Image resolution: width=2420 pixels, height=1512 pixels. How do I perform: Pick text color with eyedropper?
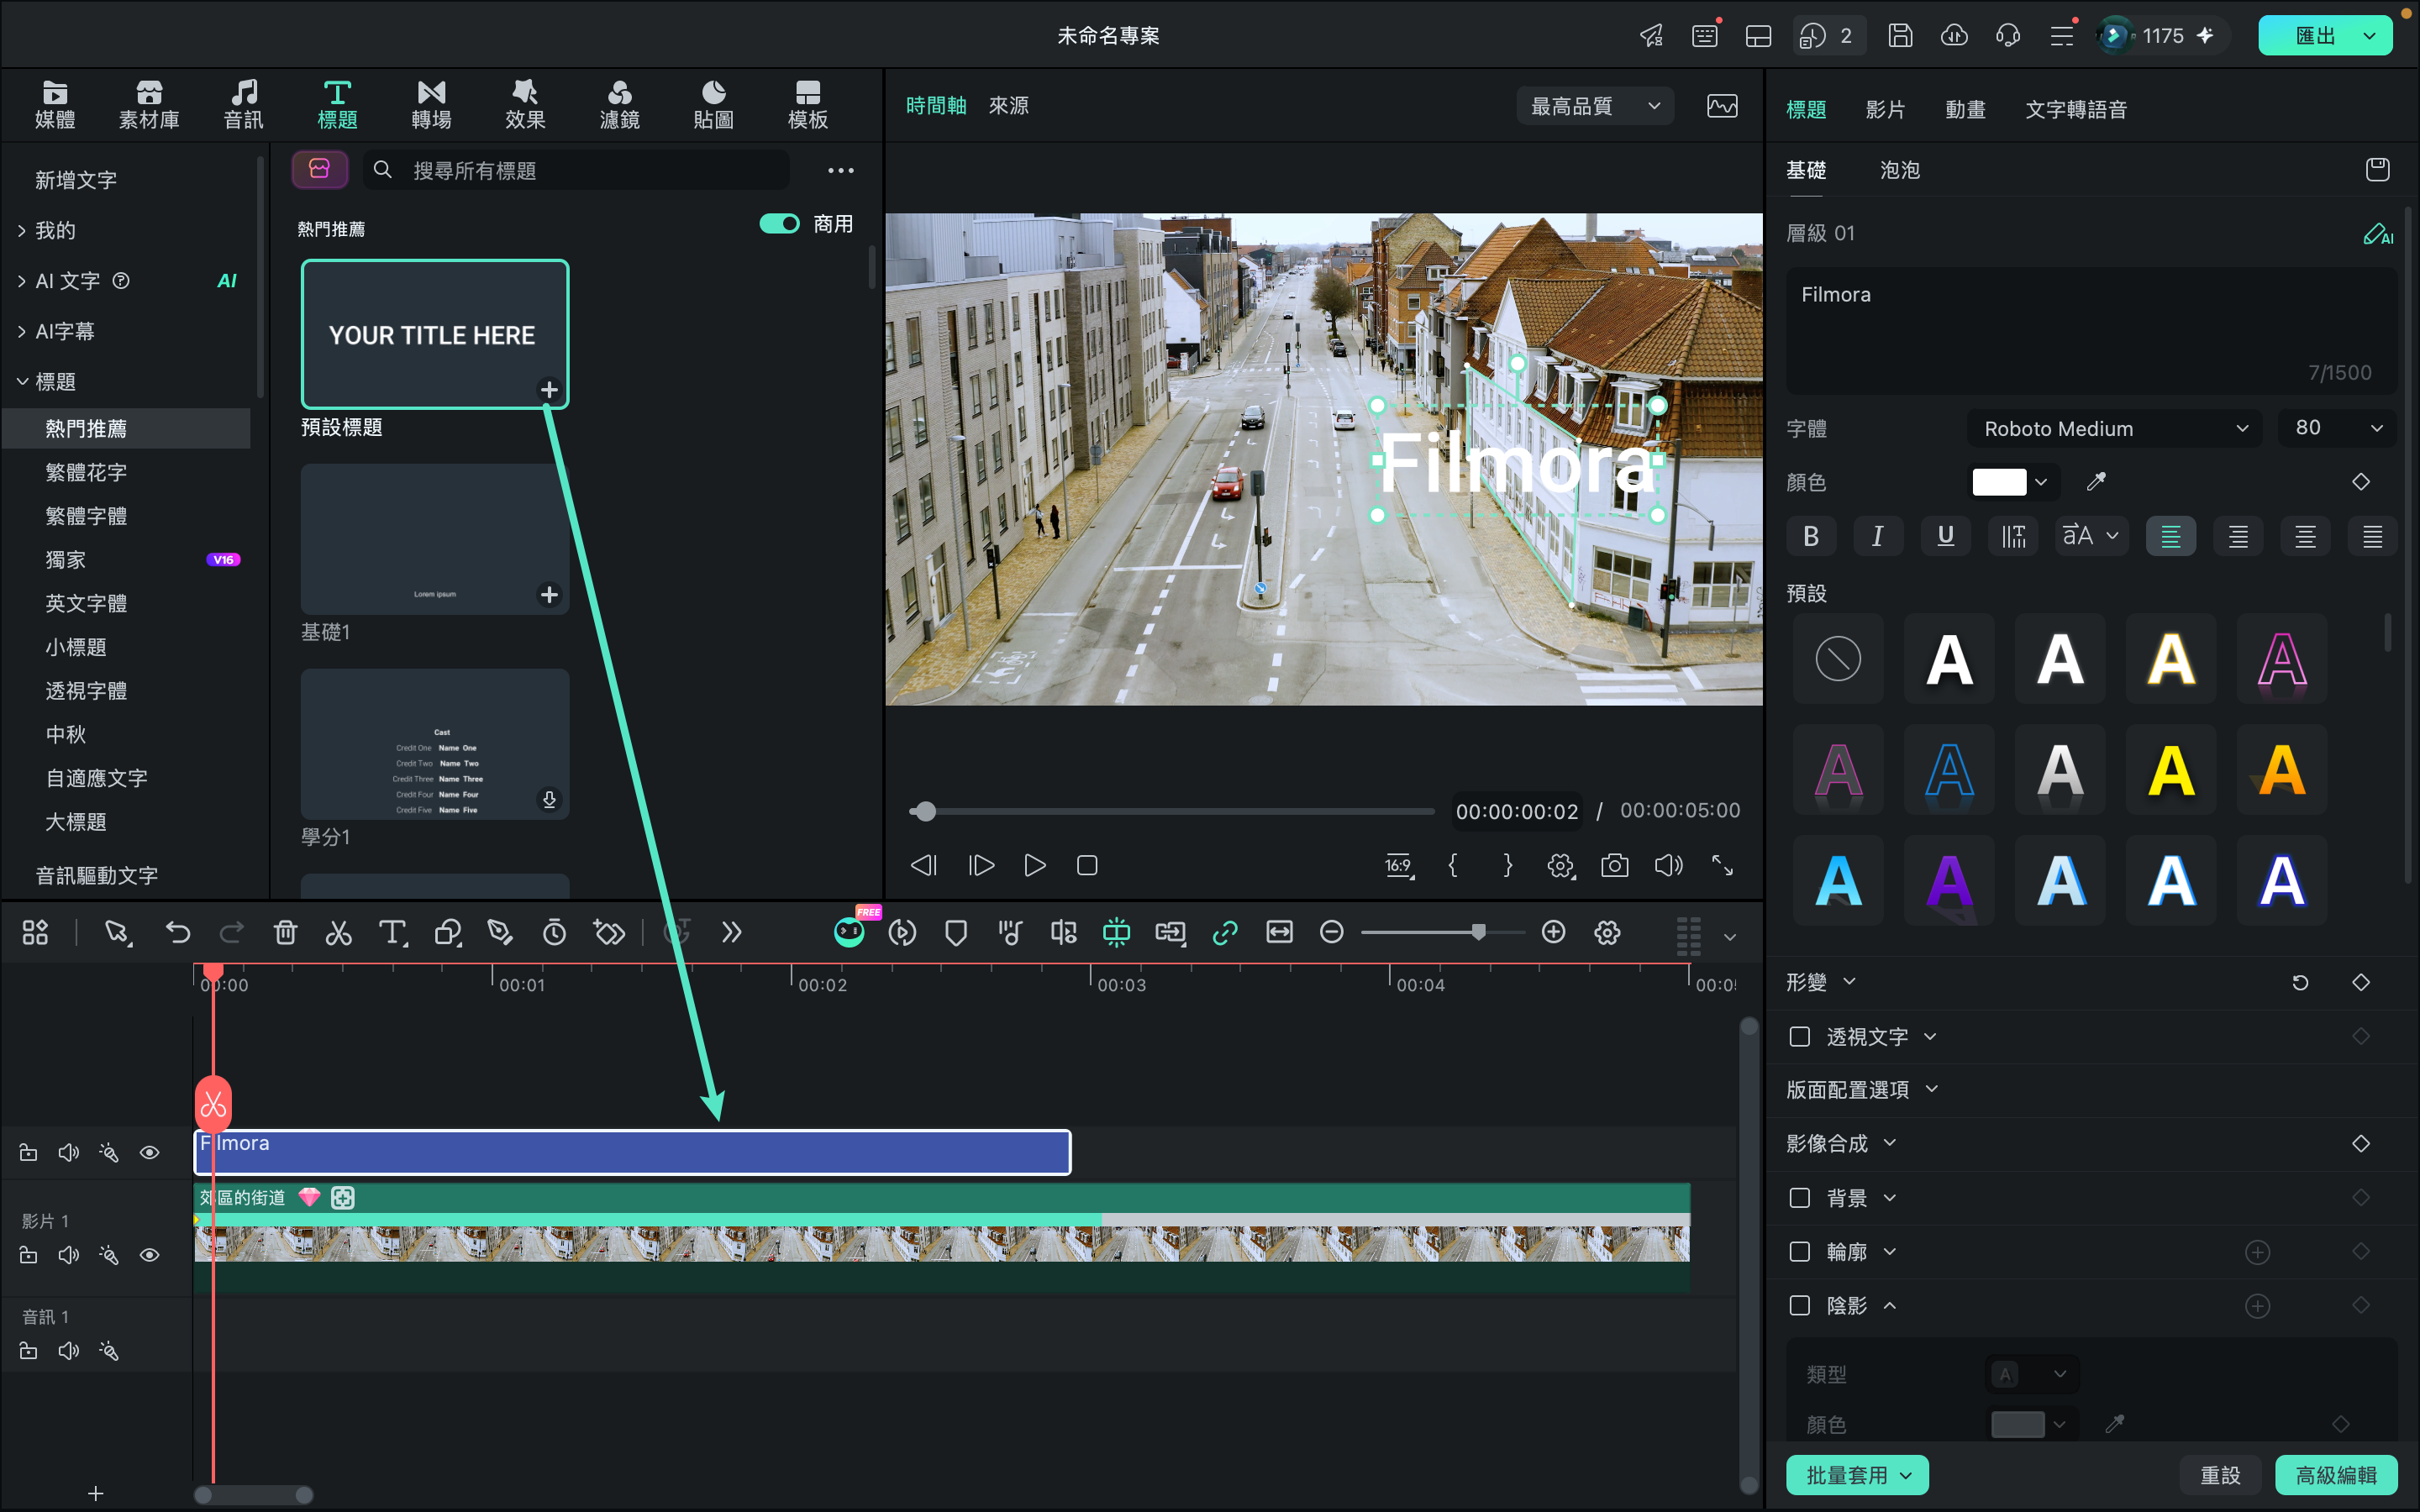(2096, 482)
